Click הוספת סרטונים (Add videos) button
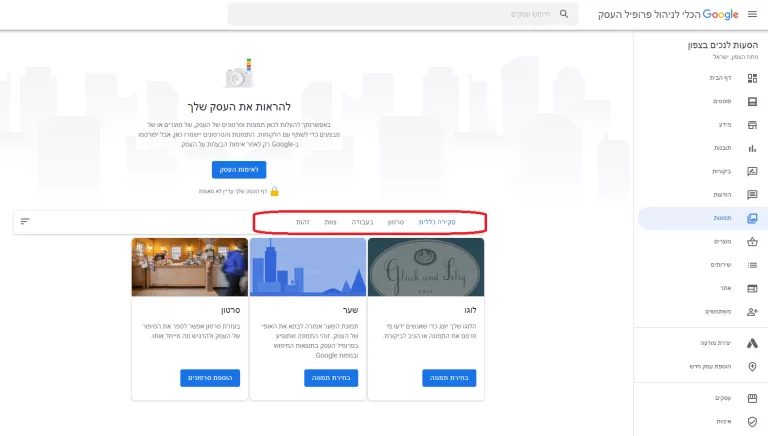The width and height of the screenshot is (768, 436). coord(210,378)
